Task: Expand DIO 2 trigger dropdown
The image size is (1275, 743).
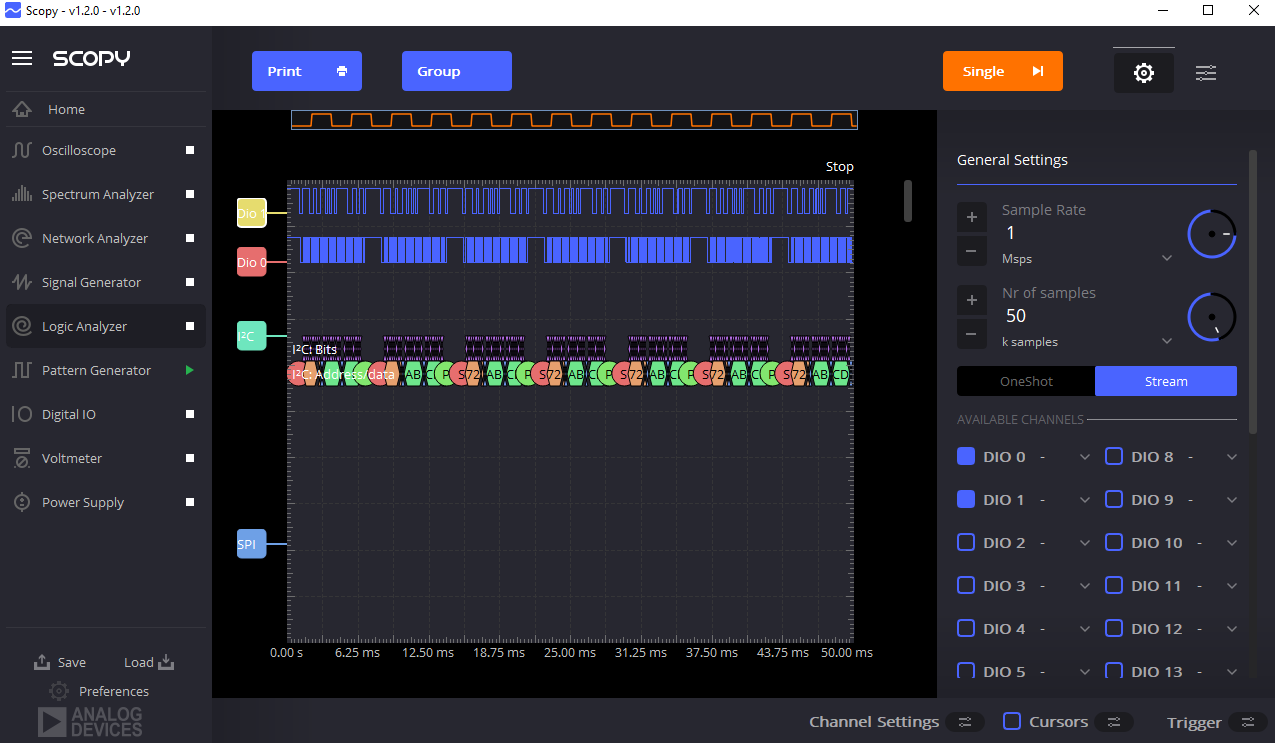Action: pos(1085,543)
